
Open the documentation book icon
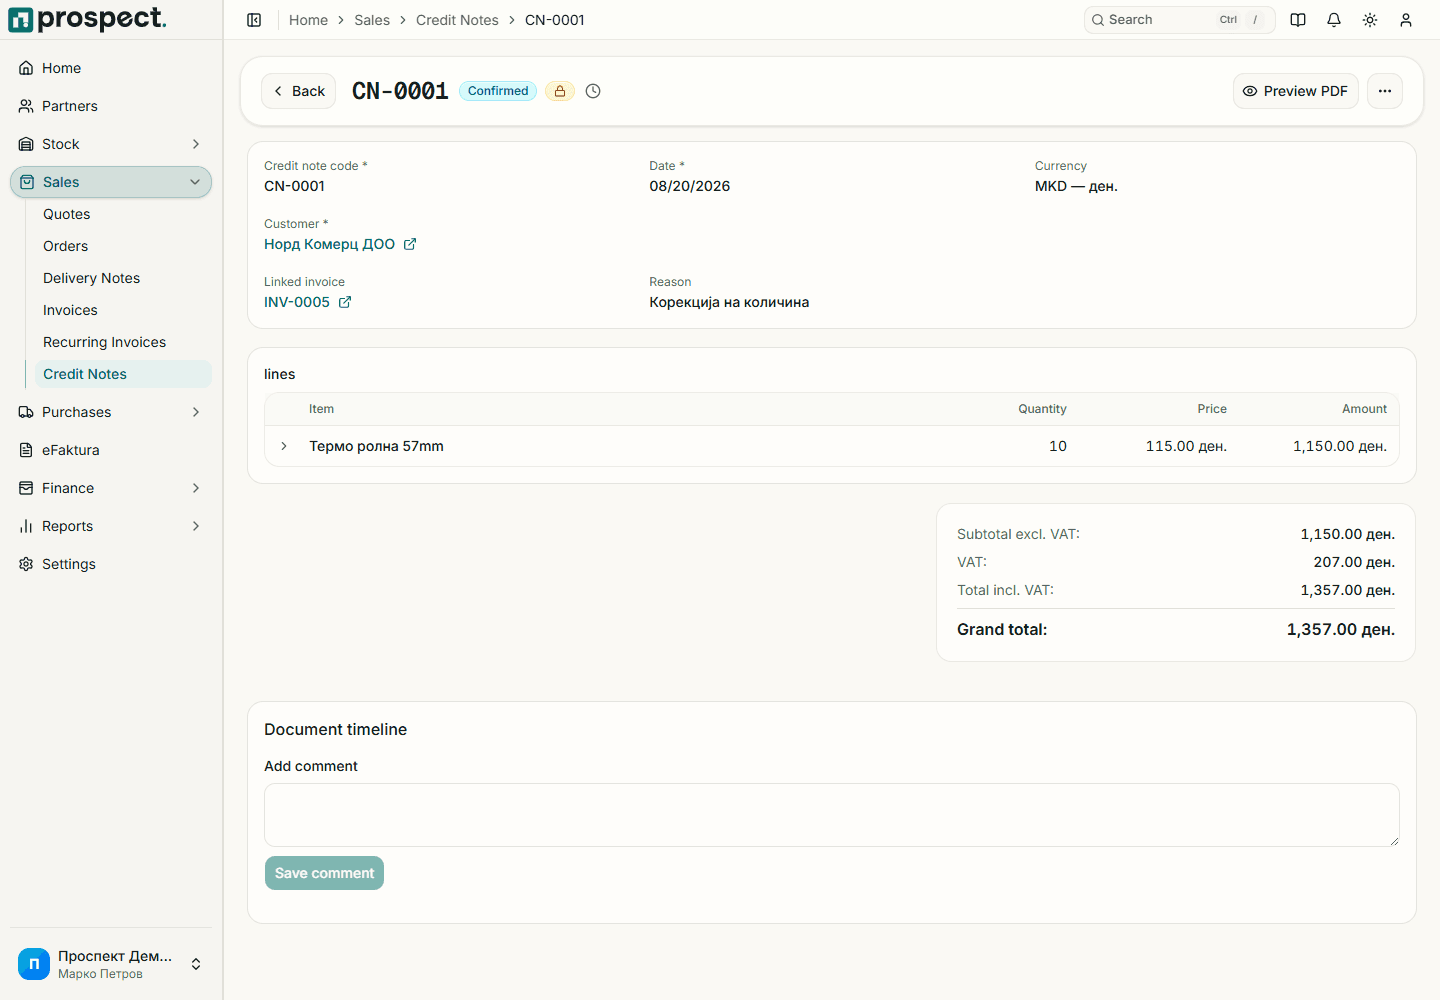[x=1298, y=20]
